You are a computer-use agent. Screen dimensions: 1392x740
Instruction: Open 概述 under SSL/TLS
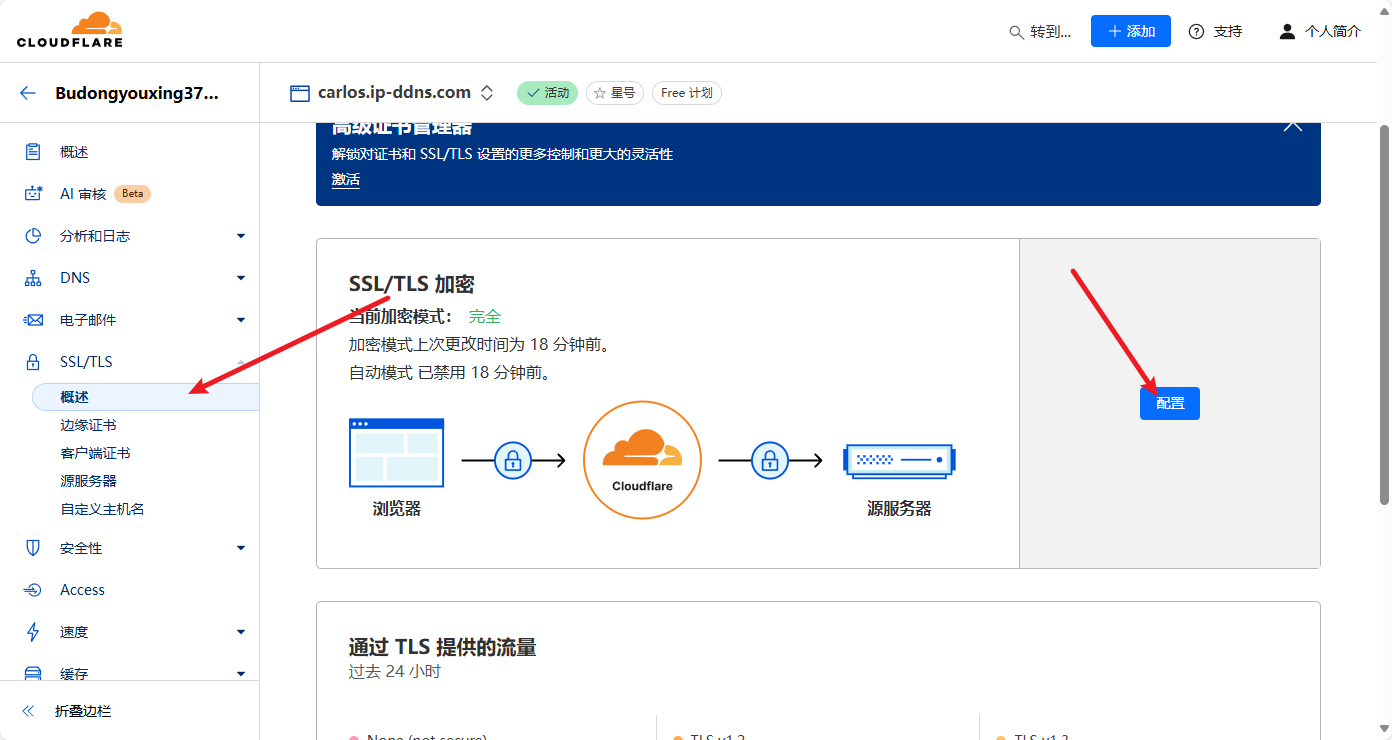click(146, 397)
